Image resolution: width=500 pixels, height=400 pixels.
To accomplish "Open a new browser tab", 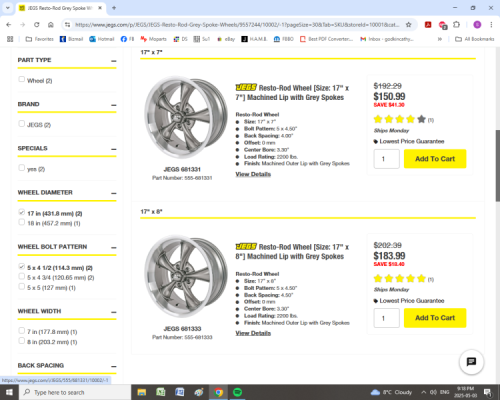I will click(x=114, y=8).
